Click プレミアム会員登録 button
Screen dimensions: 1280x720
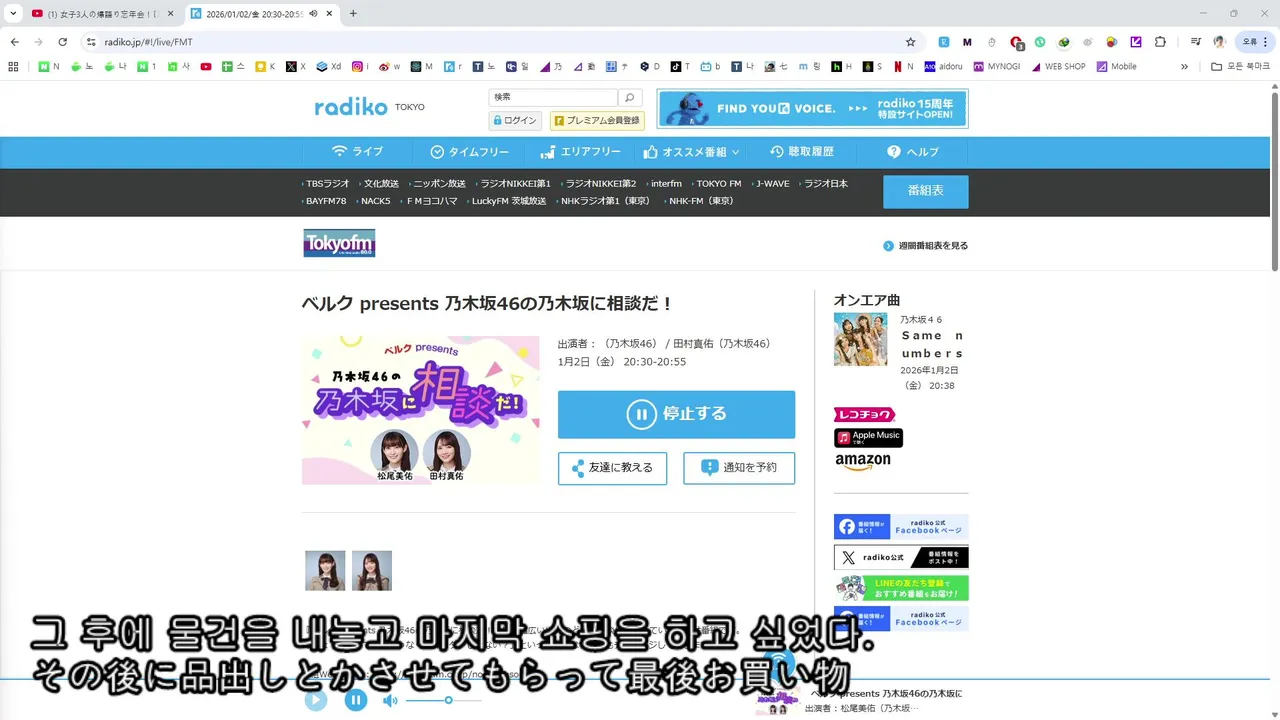pyautogui.click(x=597, y=120)
